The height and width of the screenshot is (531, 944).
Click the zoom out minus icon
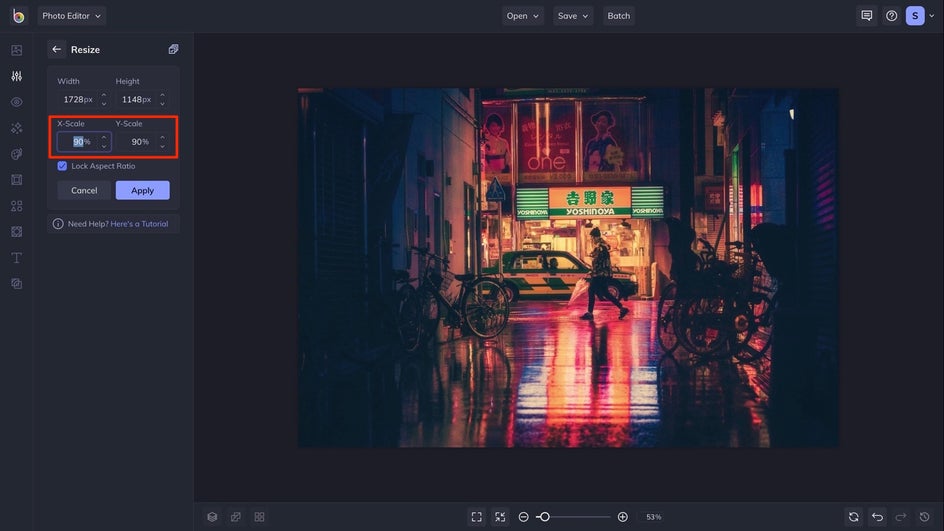[x=523, y=517]
